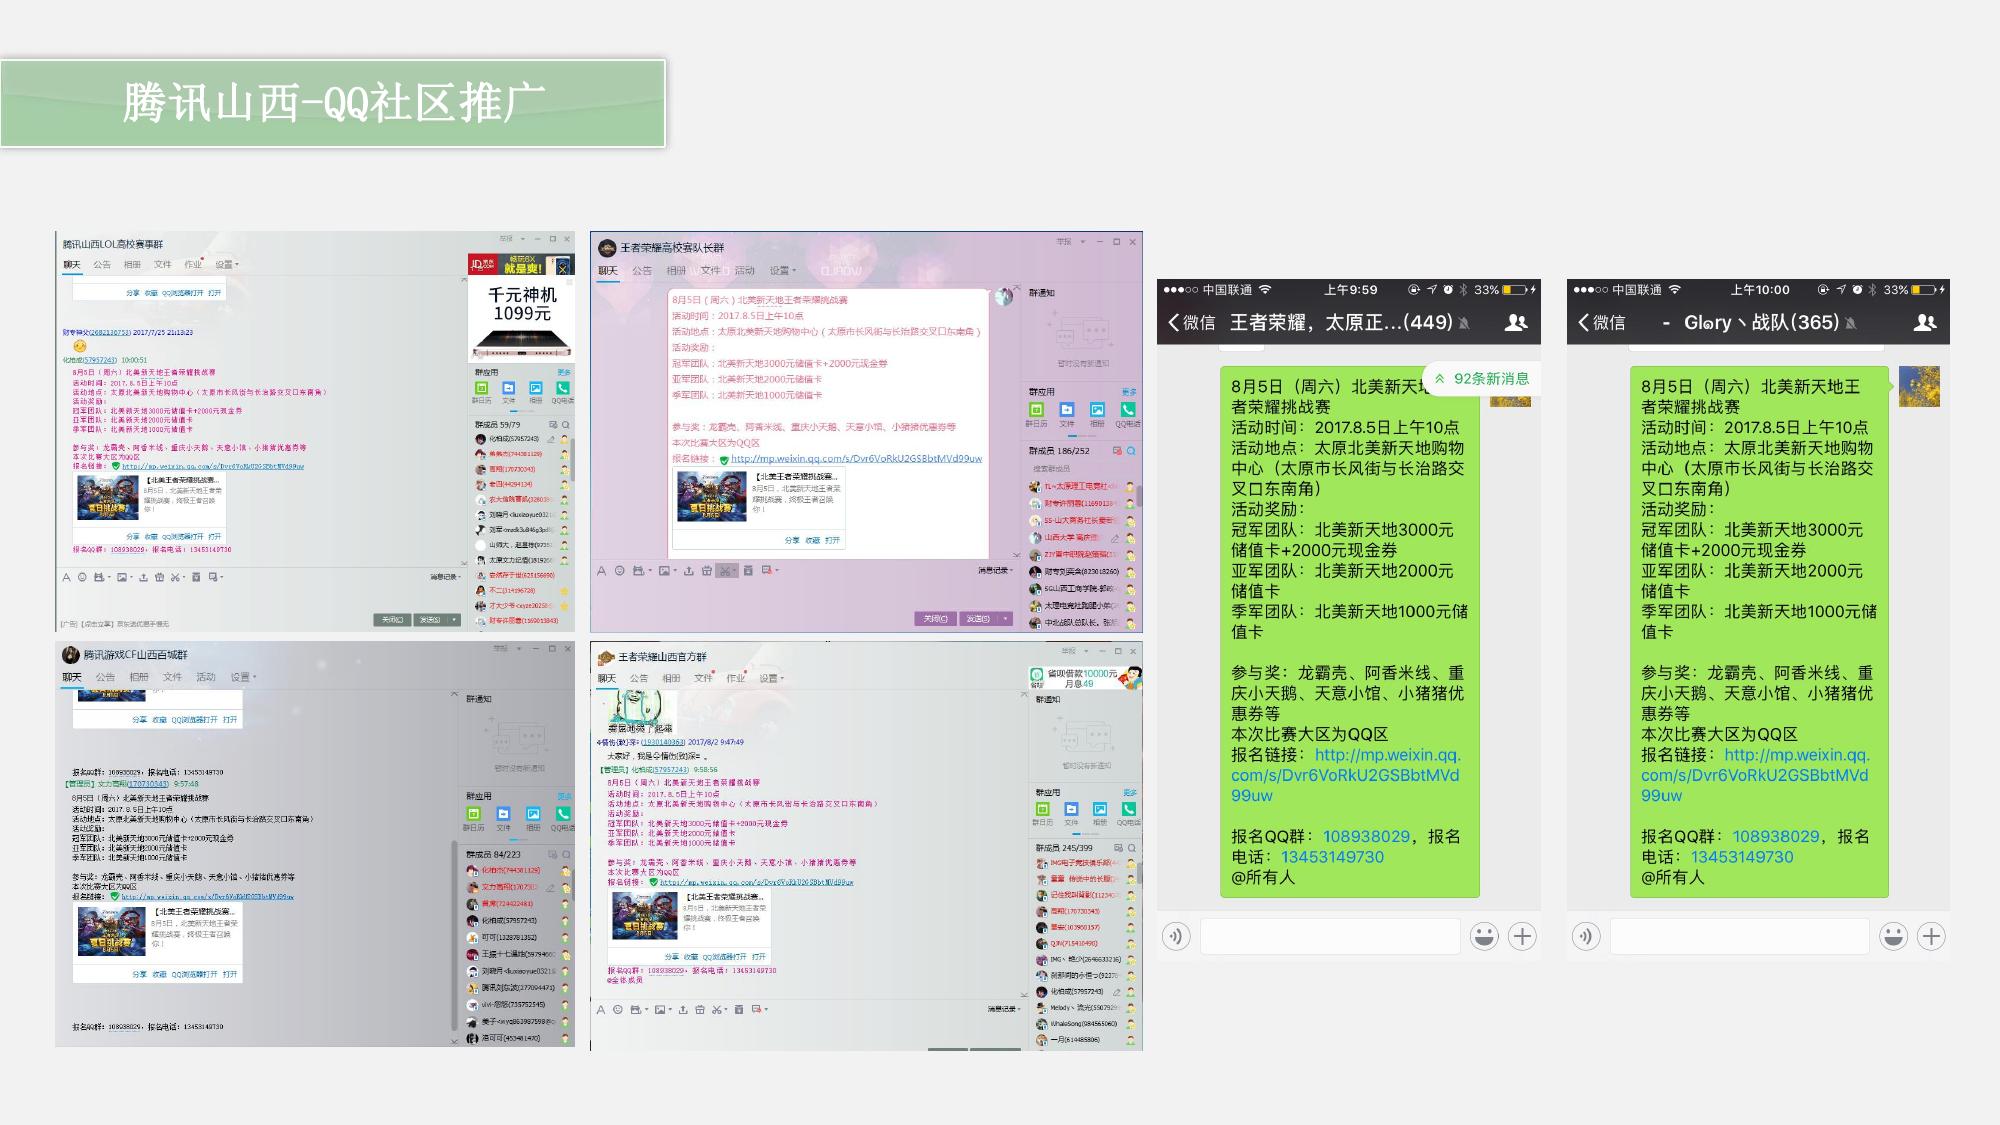The image size is (2000, 1125).
Task: Tap voice input icon in 王者荣耀 WeChat chat
Action: [x=1176, y=936]
